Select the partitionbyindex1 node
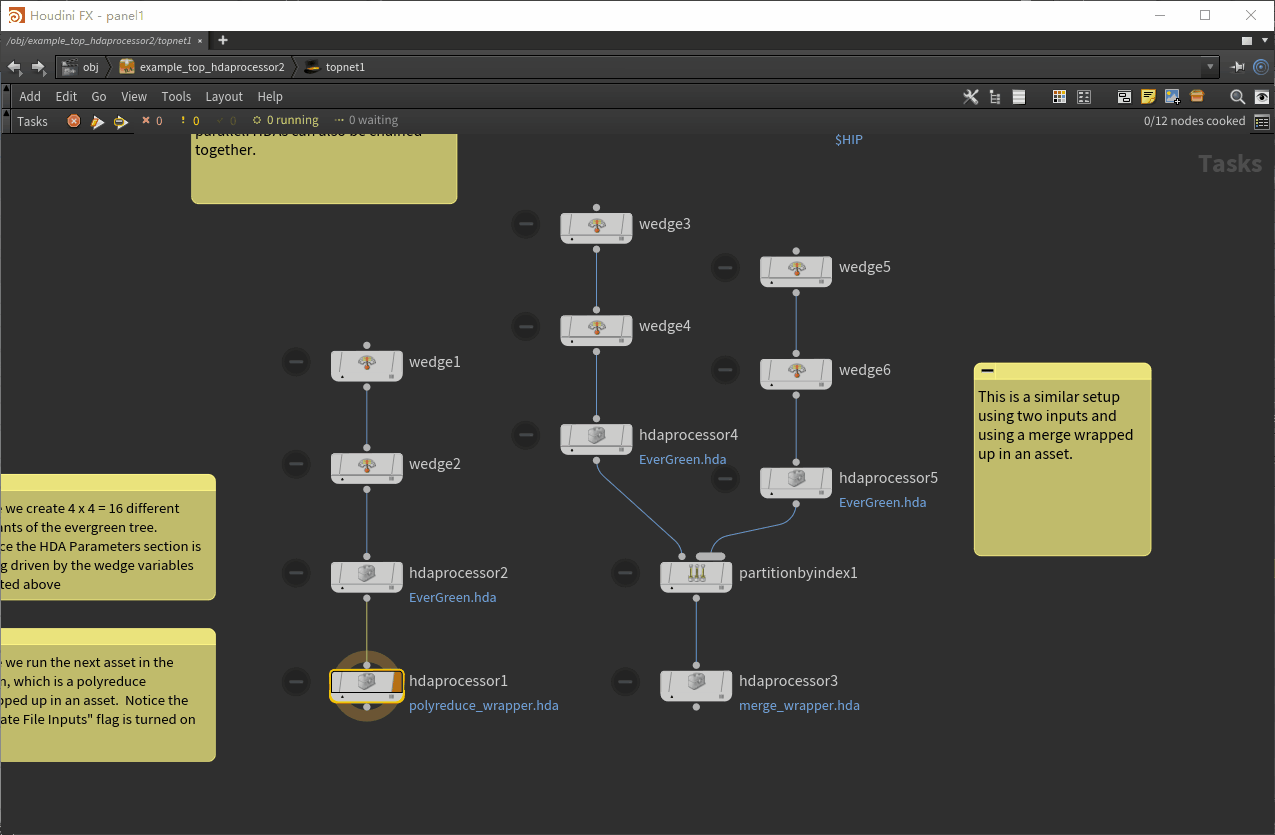 pos(696,574)
